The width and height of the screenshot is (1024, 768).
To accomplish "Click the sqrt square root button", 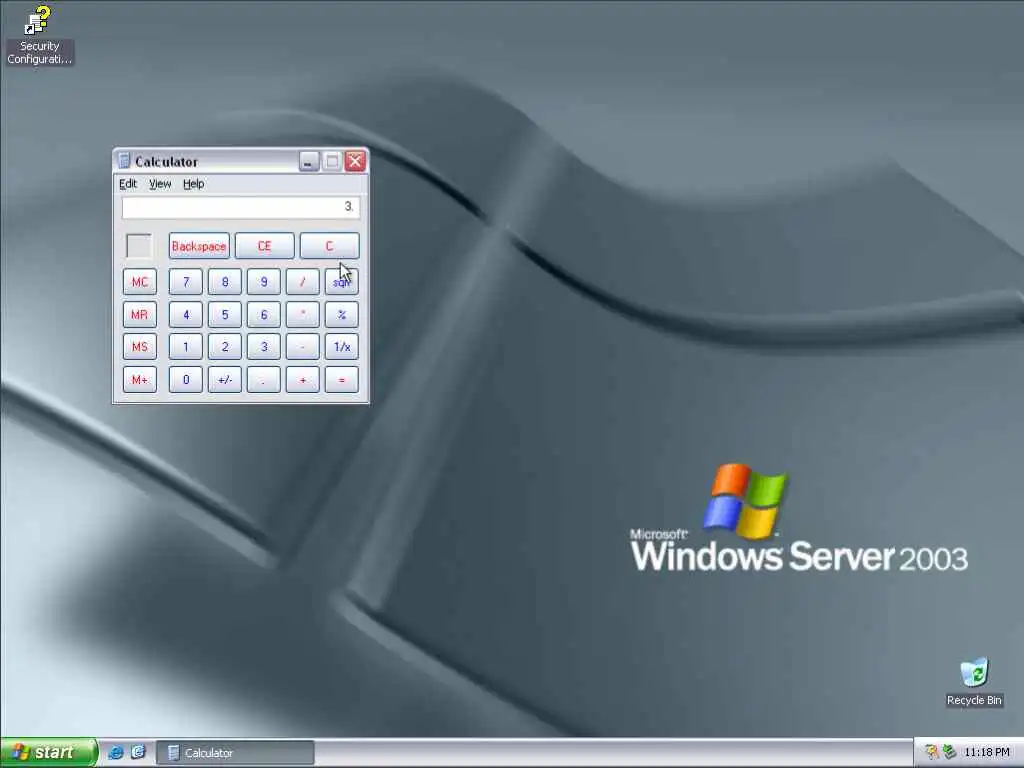I will pos(342,282).
